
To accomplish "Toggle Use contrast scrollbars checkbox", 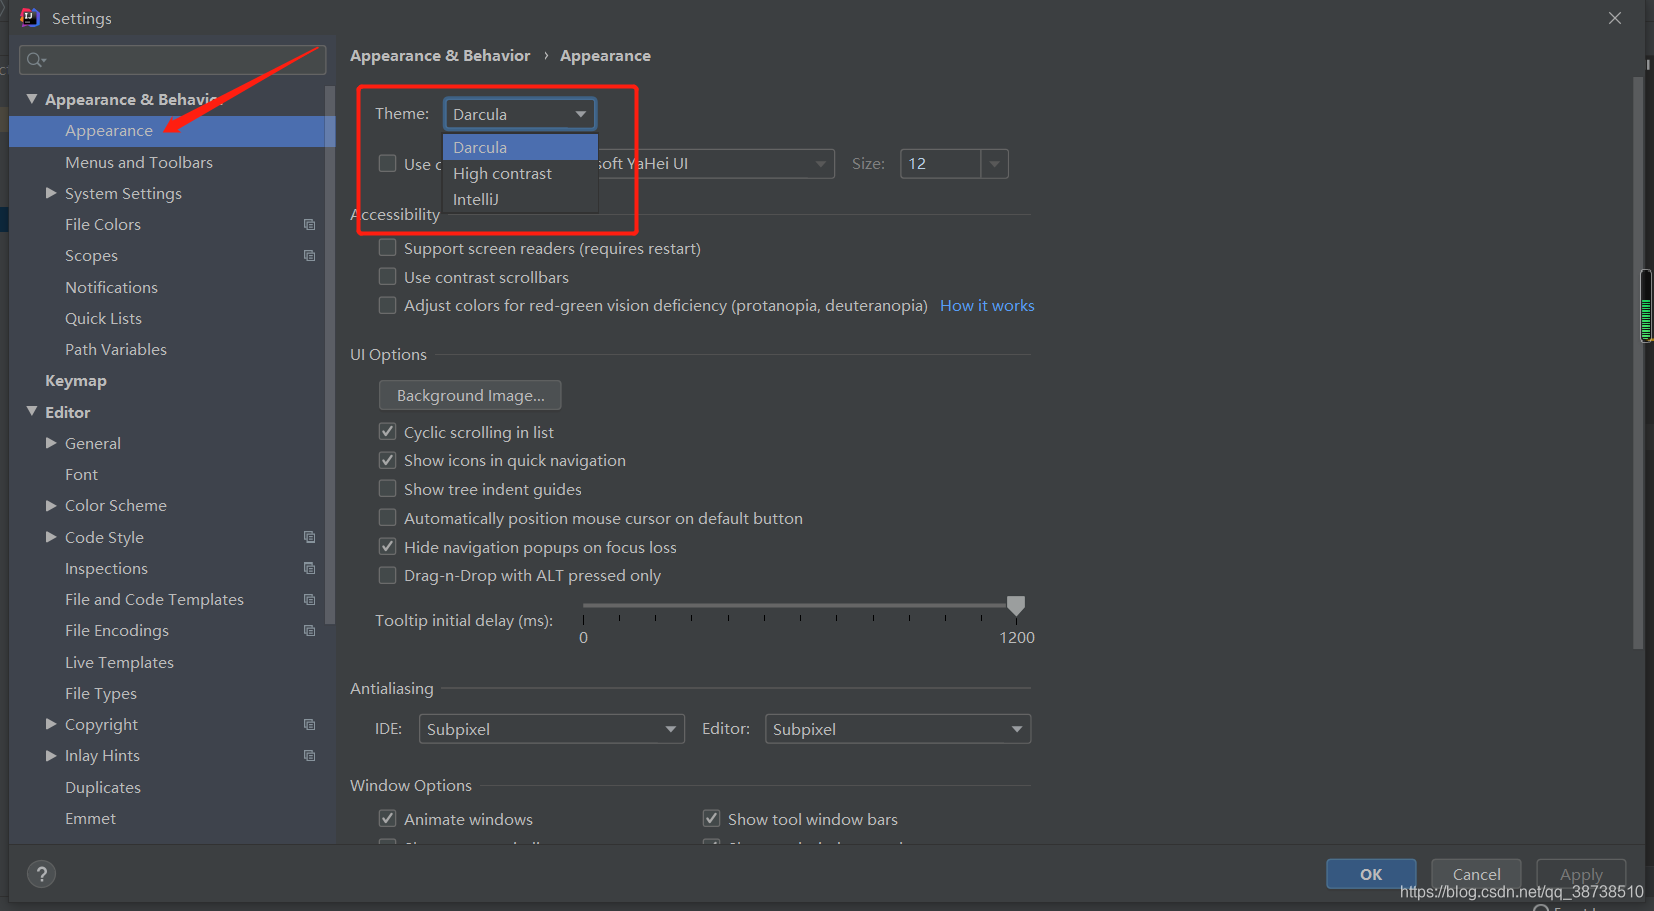I will tap(387, 276).
